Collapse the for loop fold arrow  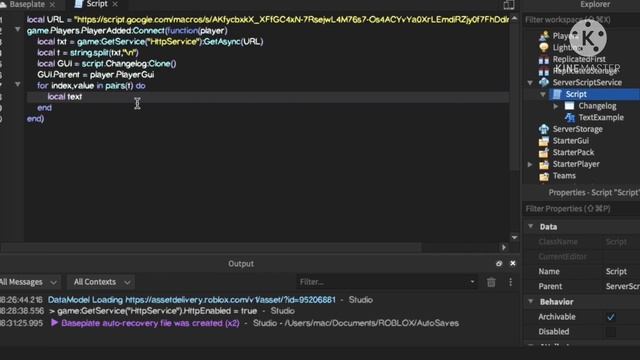(x=18, y=84)
